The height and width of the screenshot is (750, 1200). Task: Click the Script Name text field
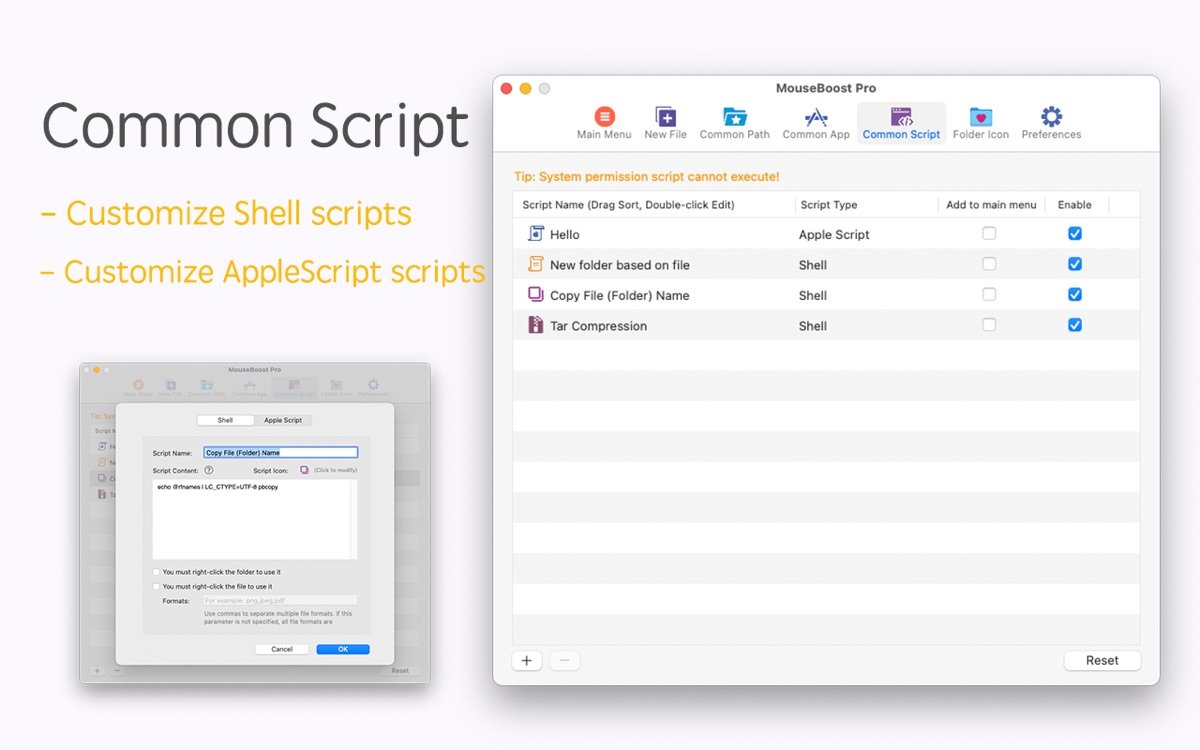[280, 453]
